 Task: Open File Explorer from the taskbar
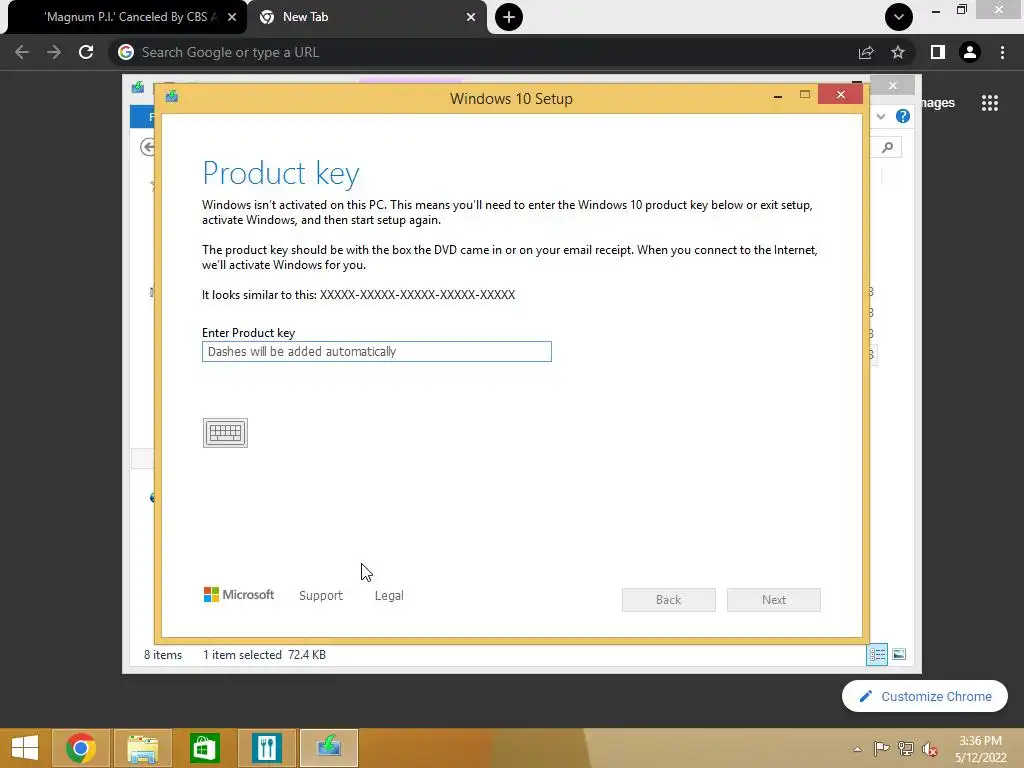(x=142, y=748)
